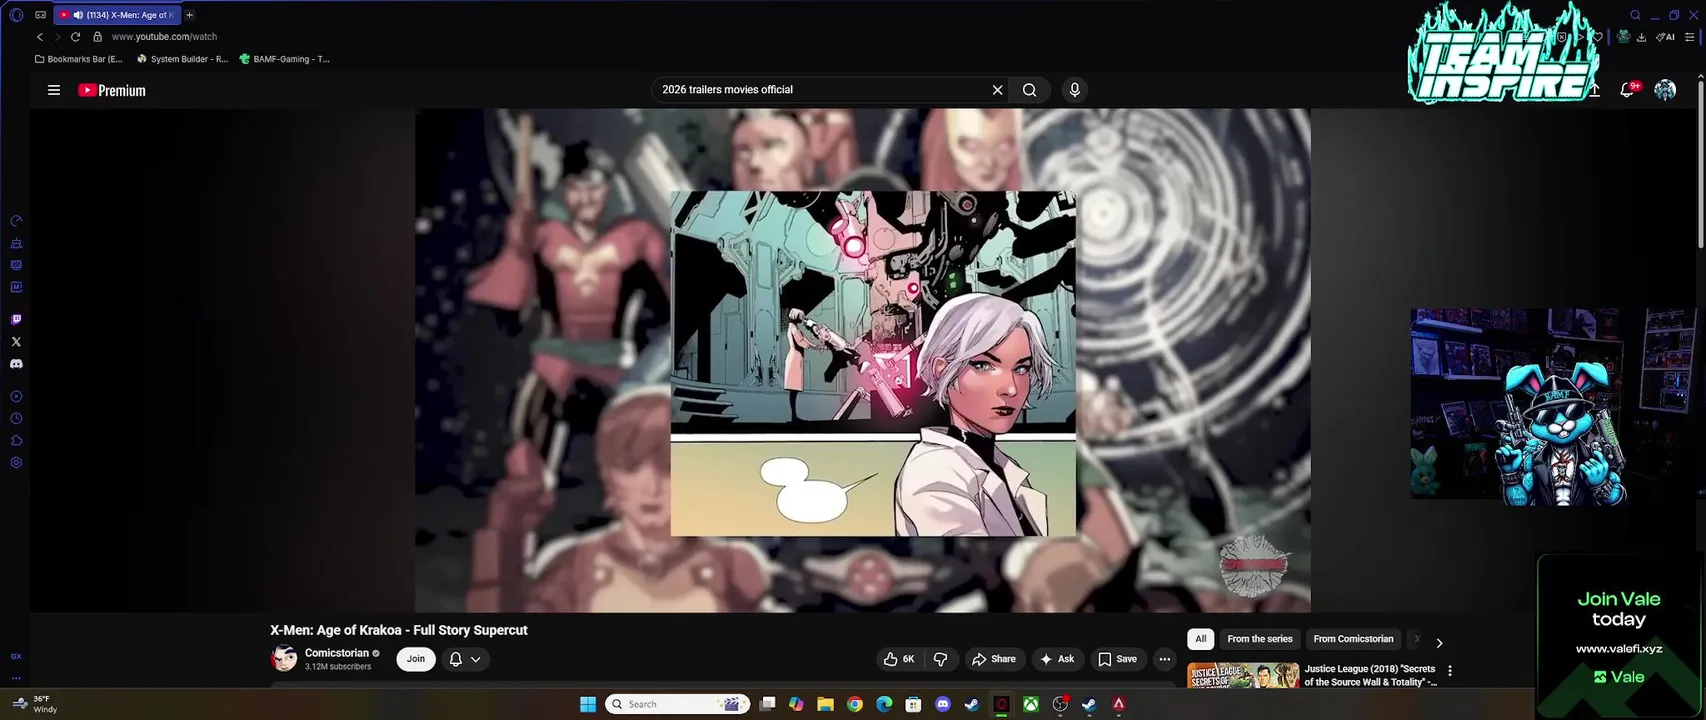
Task: Open Discord in Opera sidebar
Action: point(16,364)
